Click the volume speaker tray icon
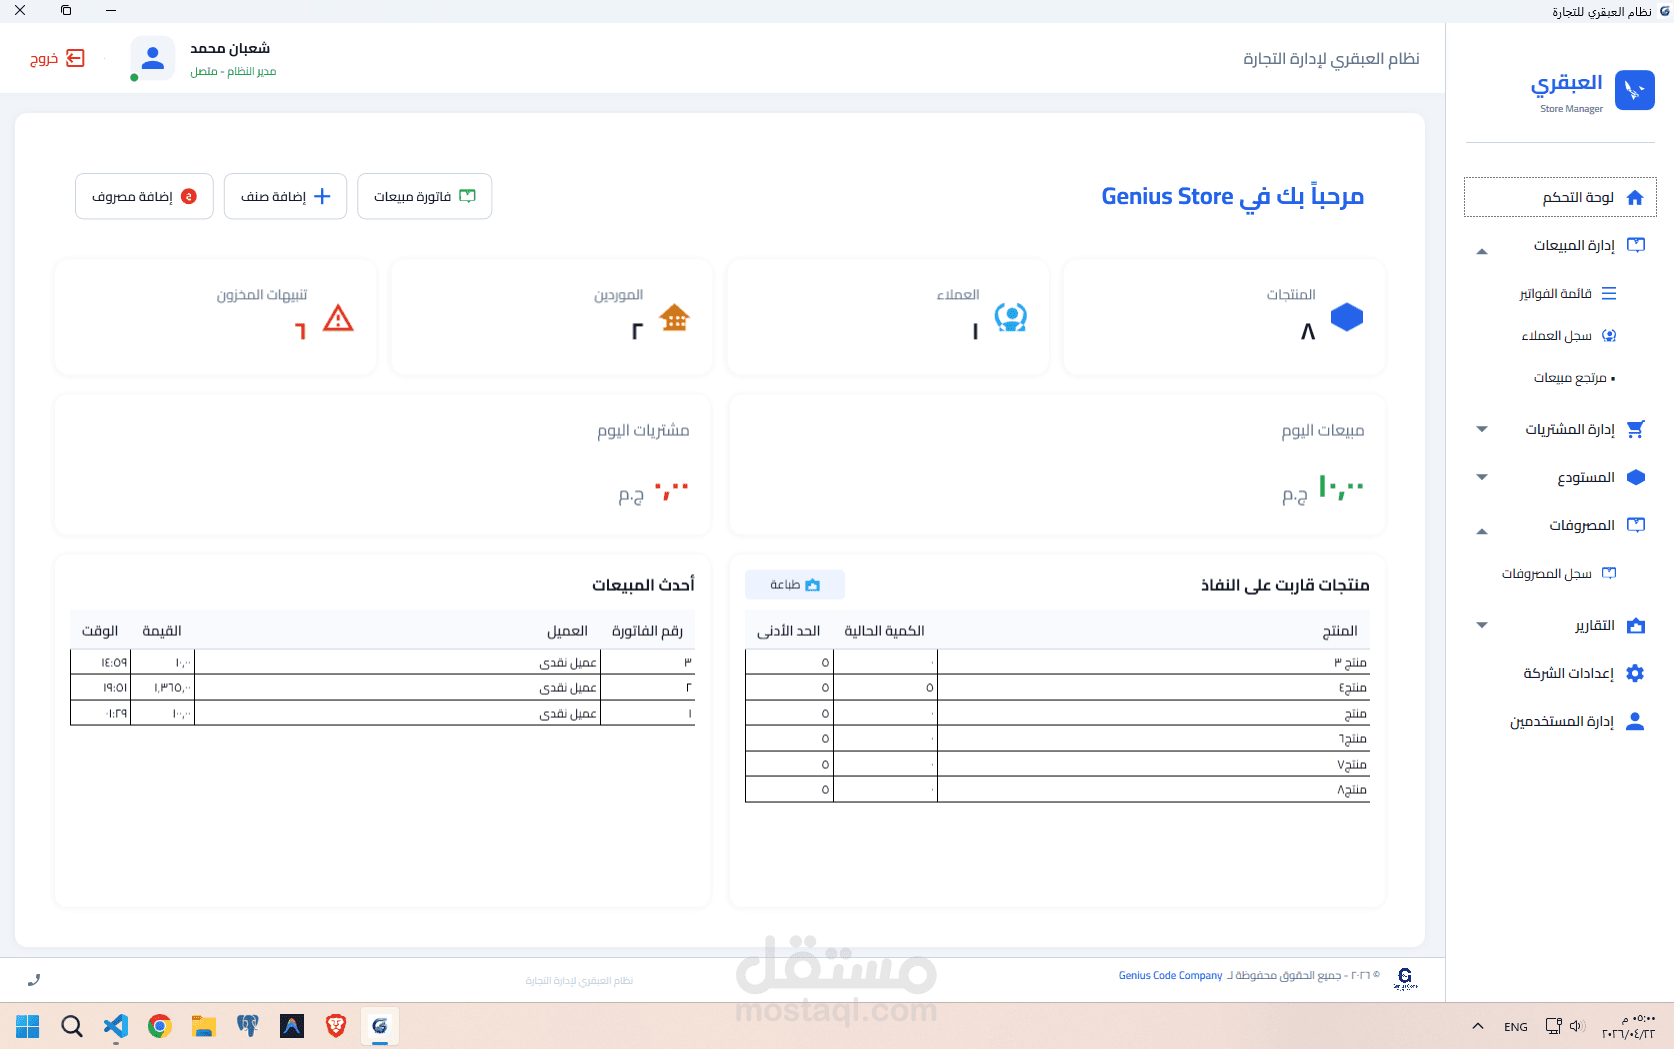Viewport: 1674px width, 1049px height. [x=1577, y=1026]
